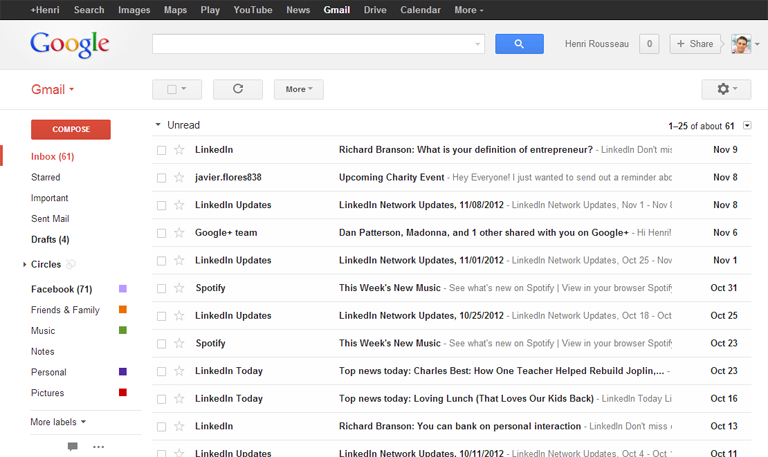Click the purple Facebook label color swatch
The width and height of the screenshot is (768, 457).
(123, 289)
